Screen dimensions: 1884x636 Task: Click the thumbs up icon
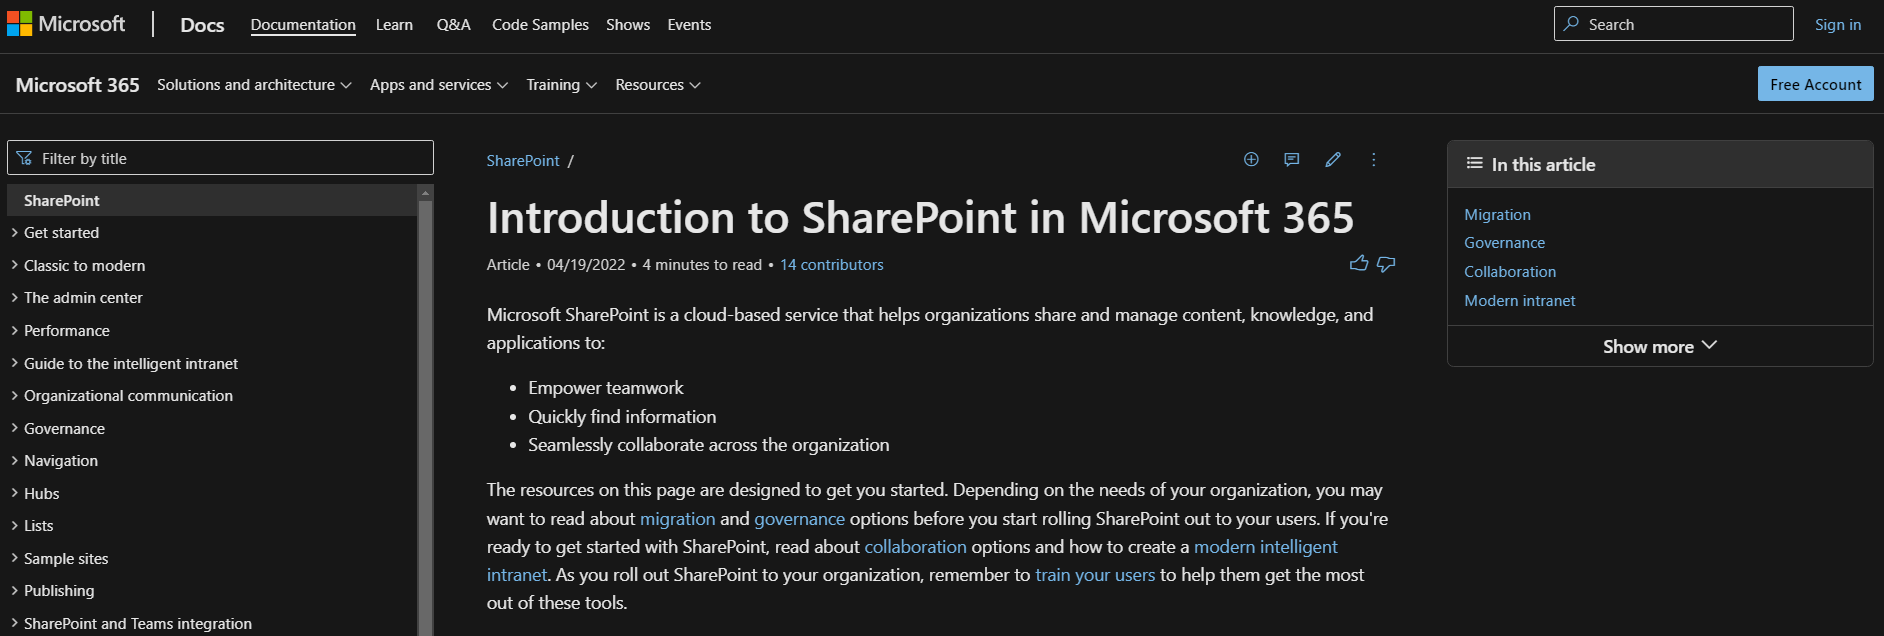click(1359, 264)
